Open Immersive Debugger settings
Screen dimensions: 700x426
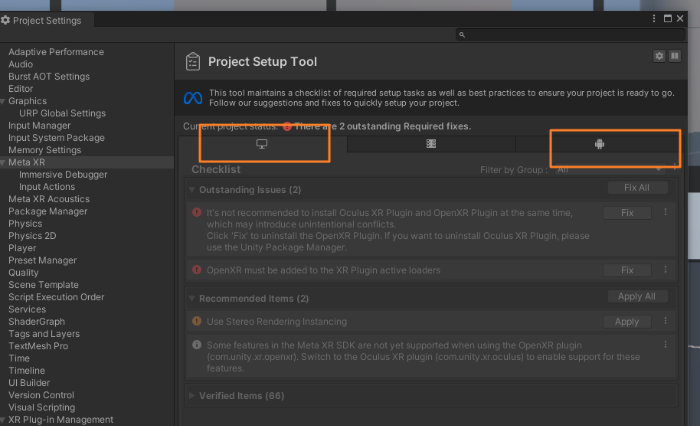click(x=63, y=175)
